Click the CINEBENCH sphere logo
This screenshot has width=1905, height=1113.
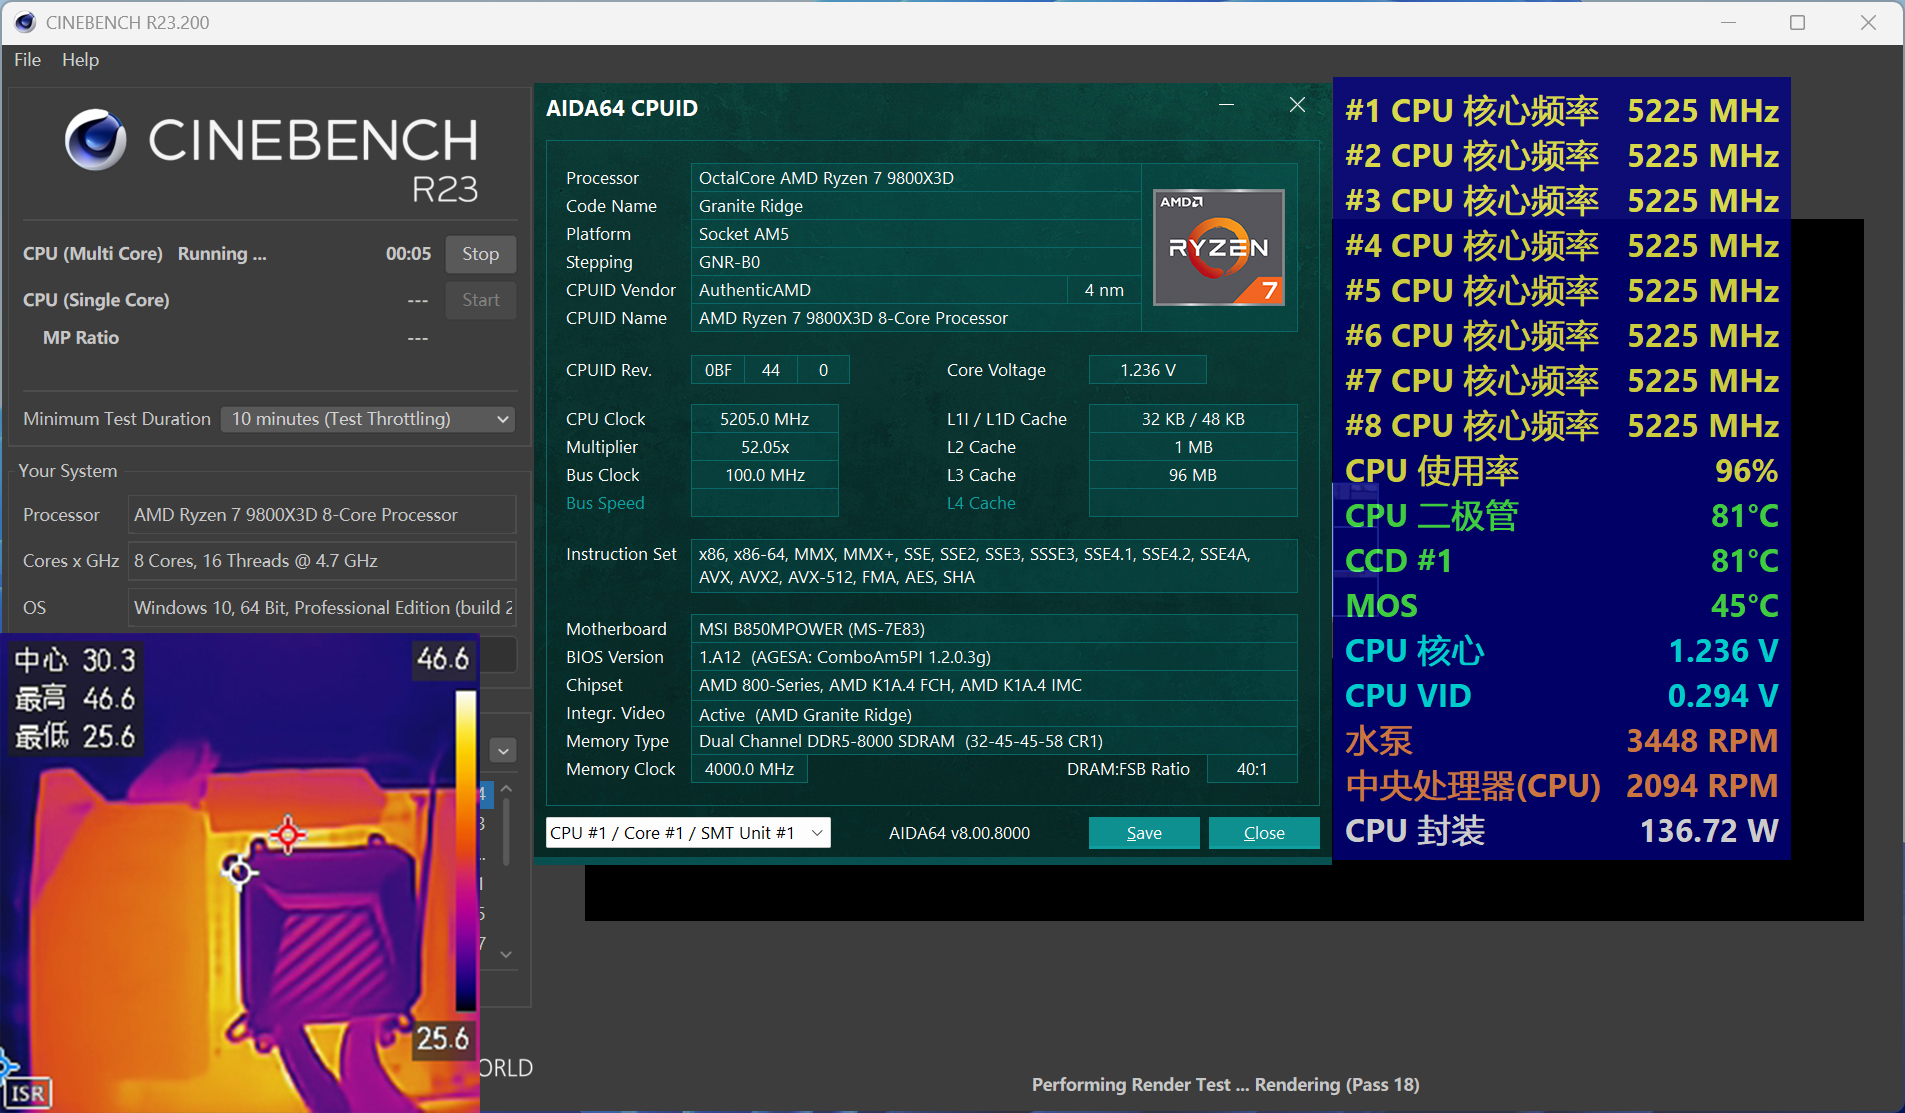click(95, 140)
